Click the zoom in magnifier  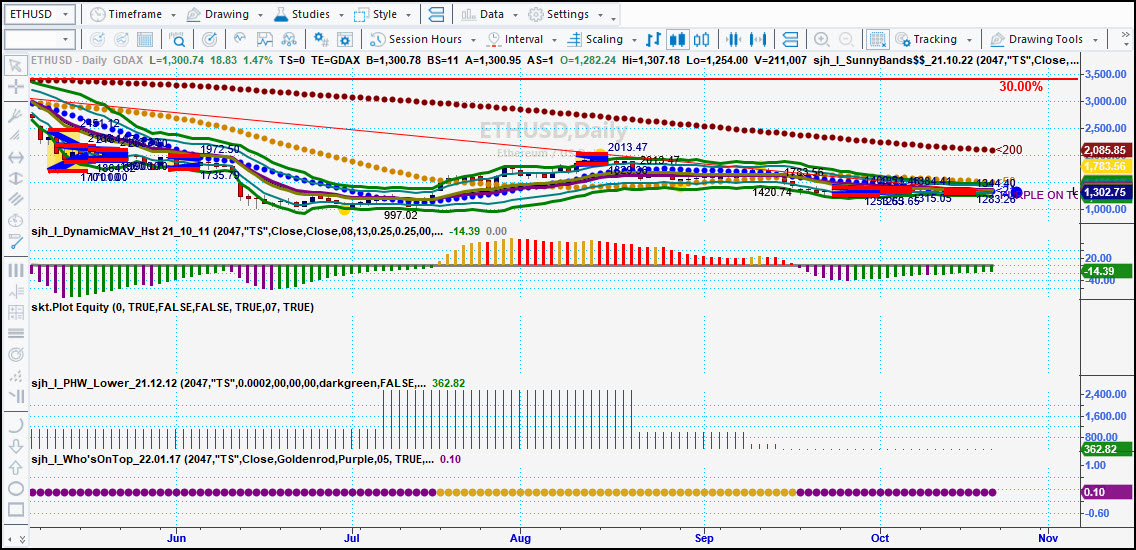click(x=822, y=39)
